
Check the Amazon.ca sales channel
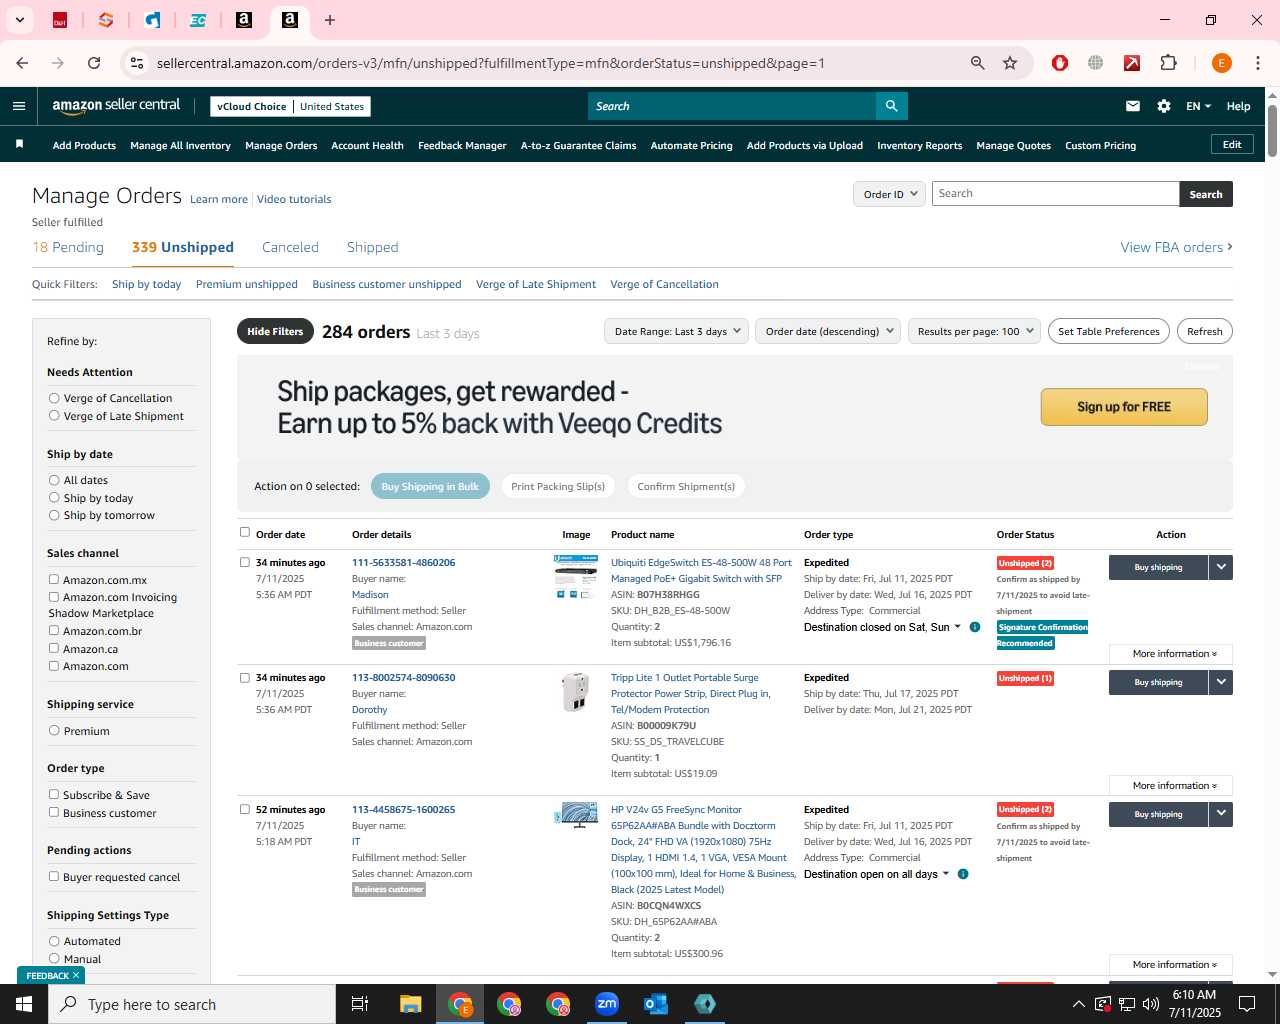(54, 648)
